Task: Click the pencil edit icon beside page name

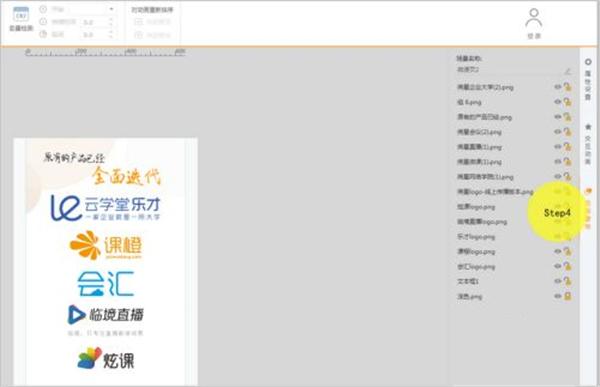Action: pos(568,70)
